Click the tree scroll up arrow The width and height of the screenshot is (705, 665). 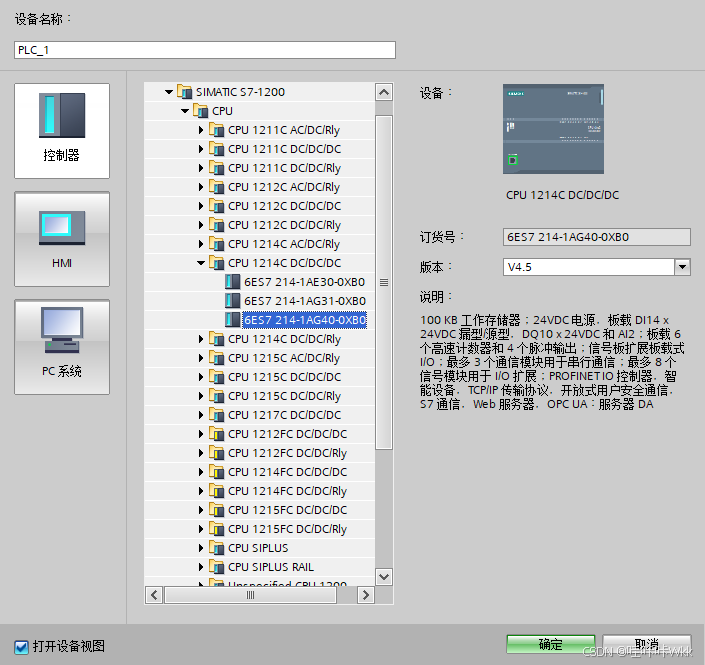click(x=384, y=93)
